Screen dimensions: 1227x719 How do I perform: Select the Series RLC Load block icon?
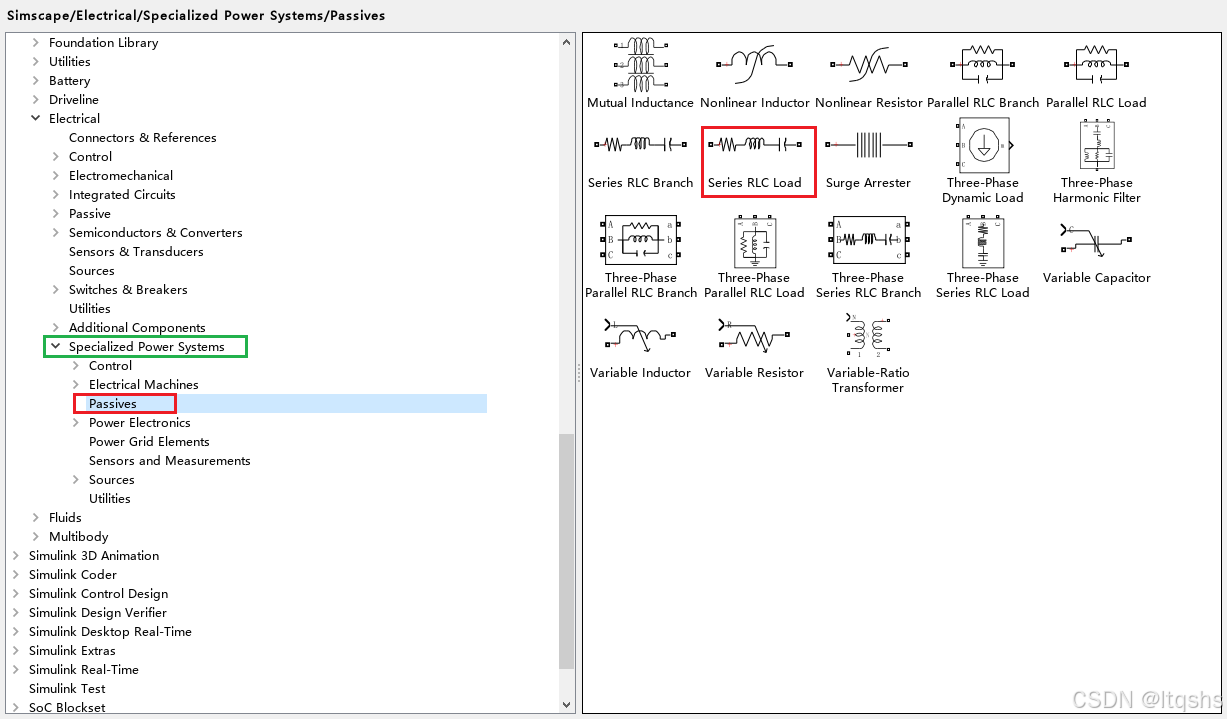pos(754,145)
